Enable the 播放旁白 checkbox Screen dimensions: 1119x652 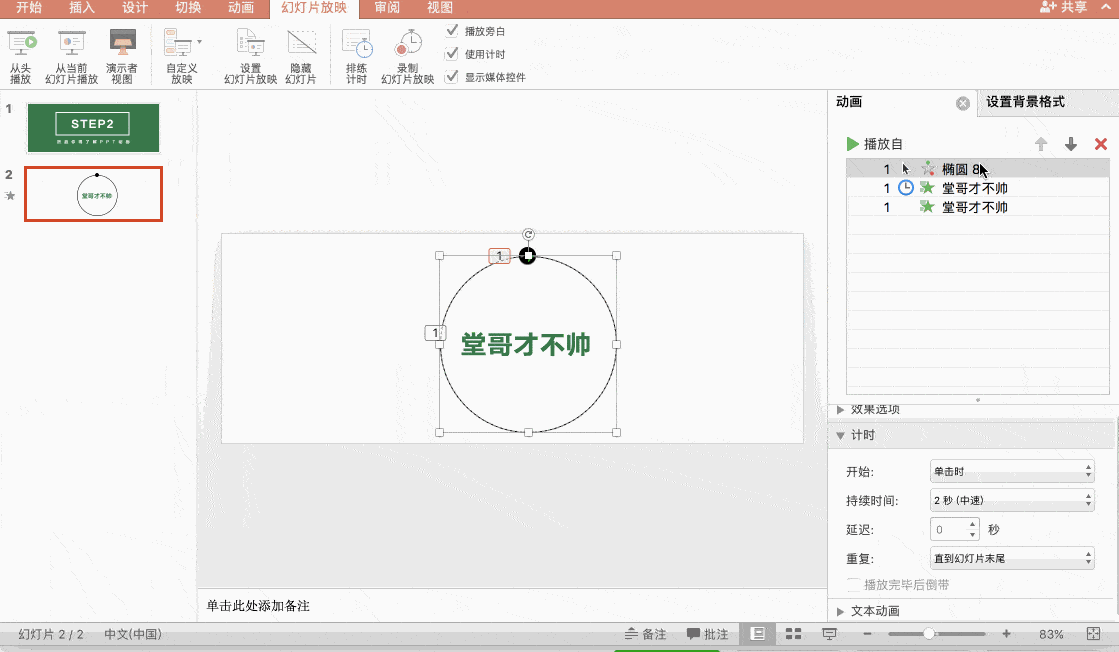pyautogui.click(x=457, y=30)
